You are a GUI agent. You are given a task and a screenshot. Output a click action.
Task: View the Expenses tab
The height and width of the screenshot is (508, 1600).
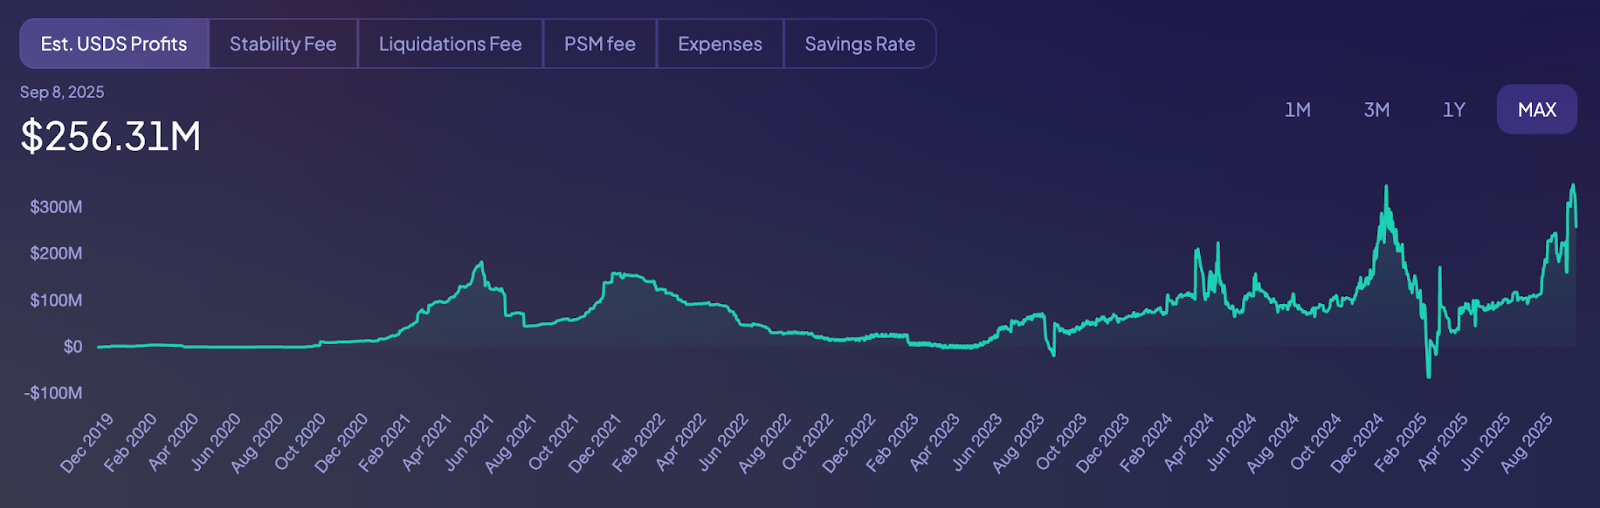click(720, 44)
